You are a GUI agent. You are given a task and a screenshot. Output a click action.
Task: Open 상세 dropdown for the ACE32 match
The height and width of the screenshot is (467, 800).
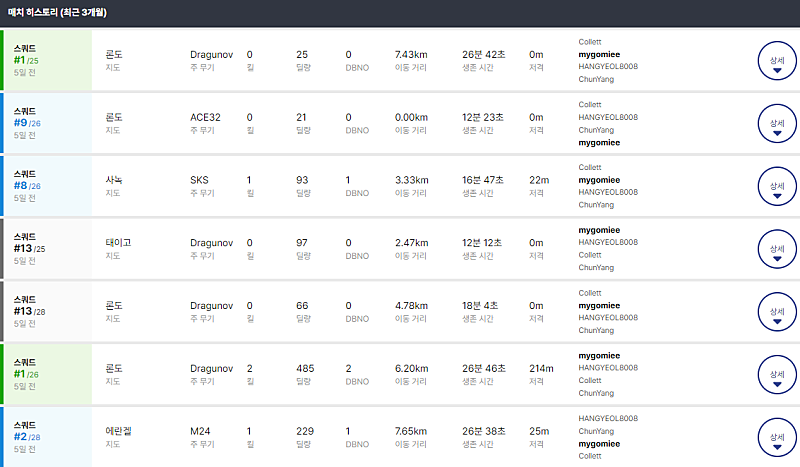point(777,123)
